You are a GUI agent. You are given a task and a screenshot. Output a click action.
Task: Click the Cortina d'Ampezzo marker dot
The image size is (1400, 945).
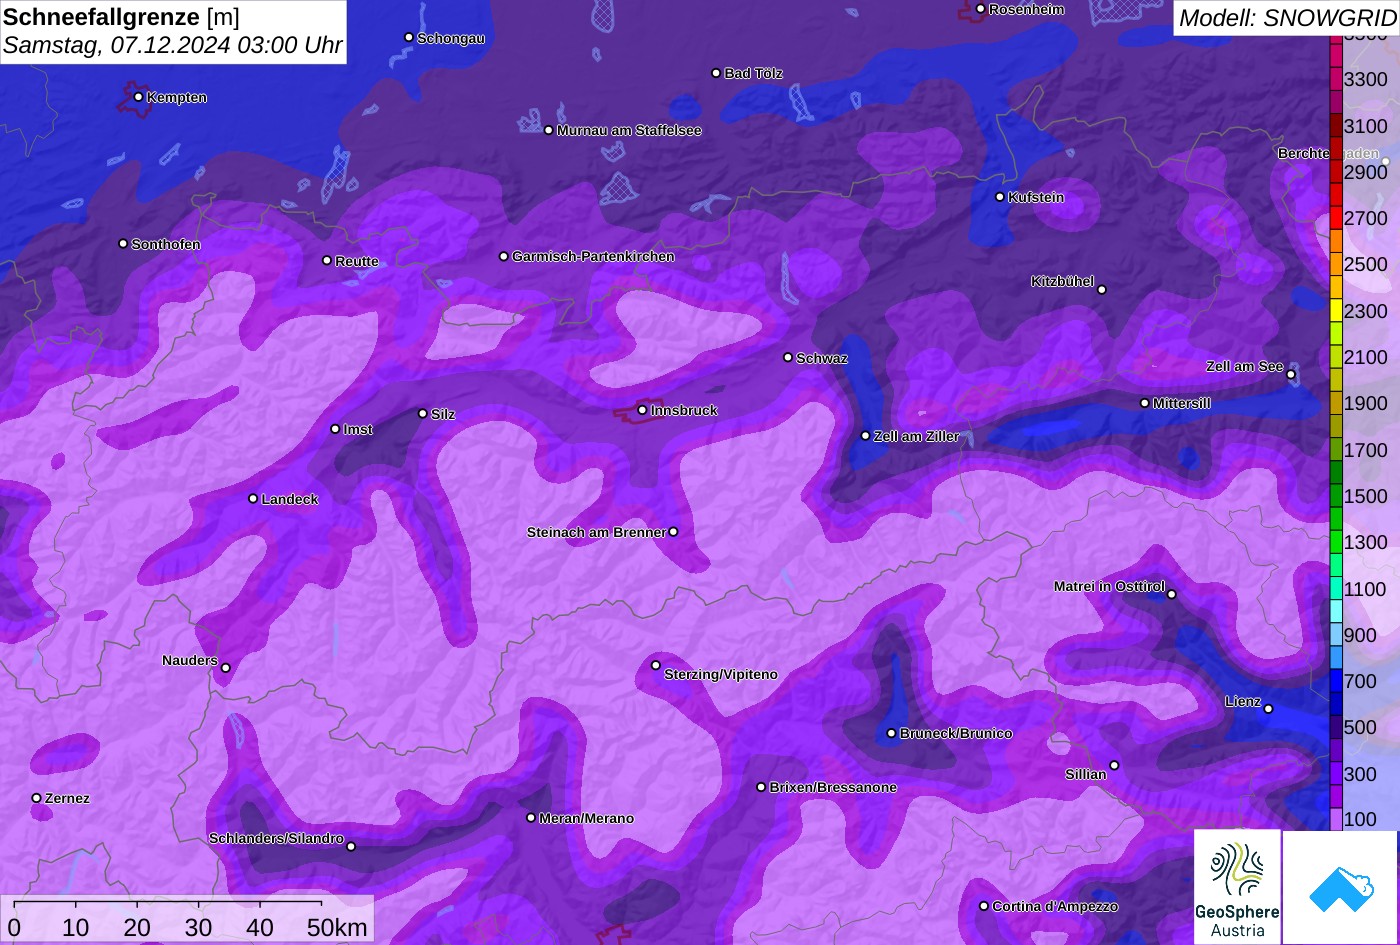coord(983,906)
